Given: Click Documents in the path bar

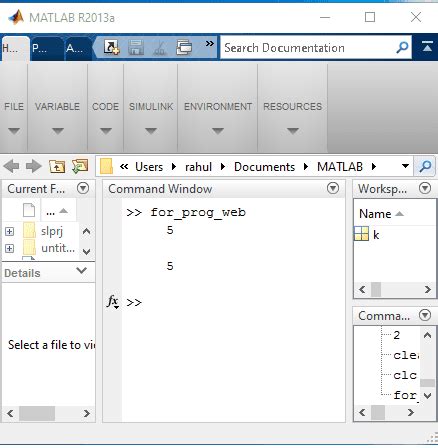Looking at the screenshot, I should tap(264, 167).
